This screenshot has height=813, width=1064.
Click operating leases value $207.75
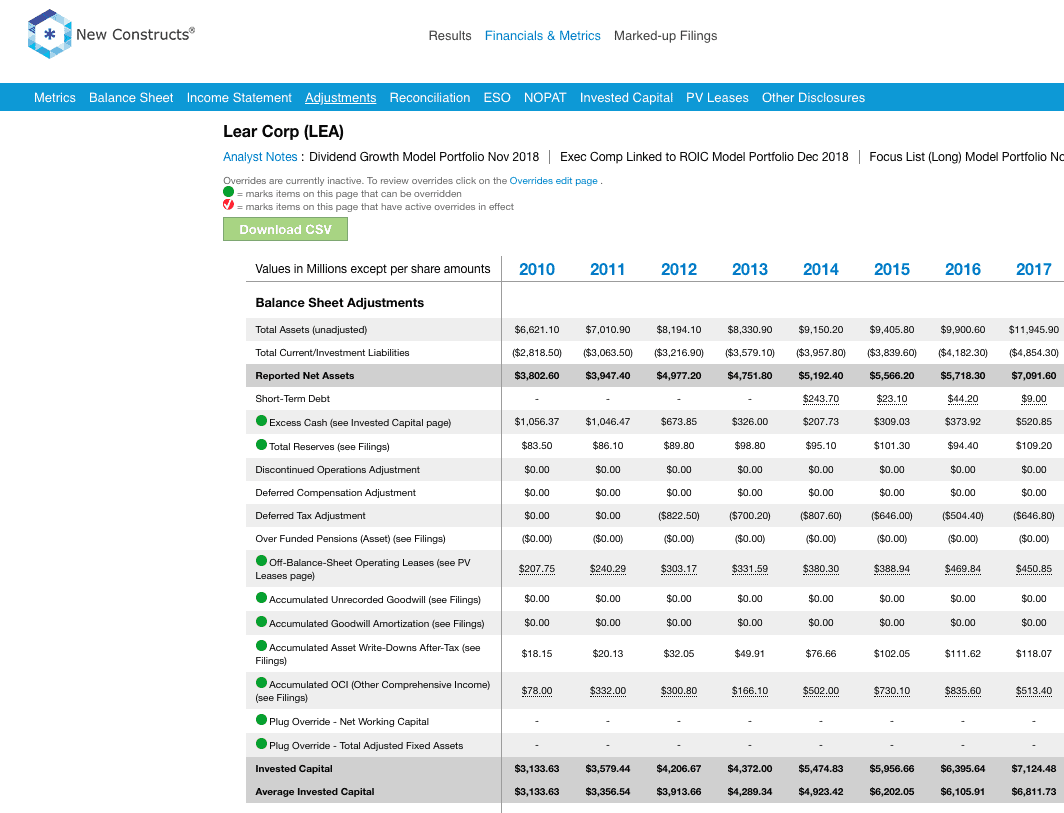pyautogui.click(x=537, y=569)
